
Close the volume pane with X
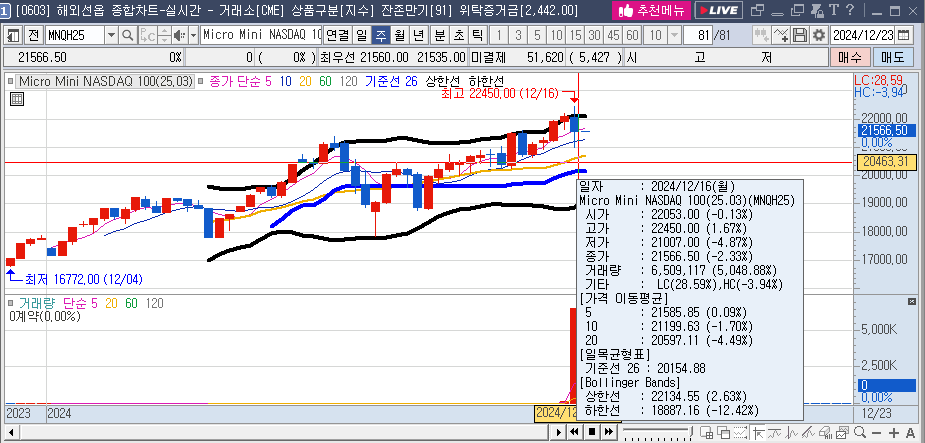pos(910,301)
